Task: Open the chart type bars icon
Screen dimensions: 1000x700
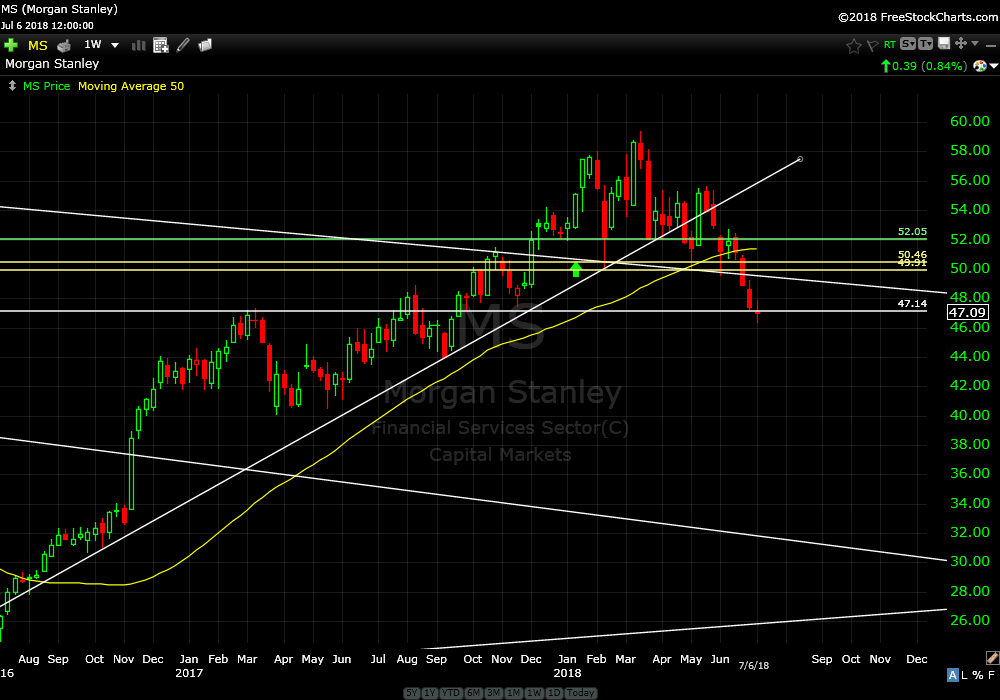Action: (138, 45)
